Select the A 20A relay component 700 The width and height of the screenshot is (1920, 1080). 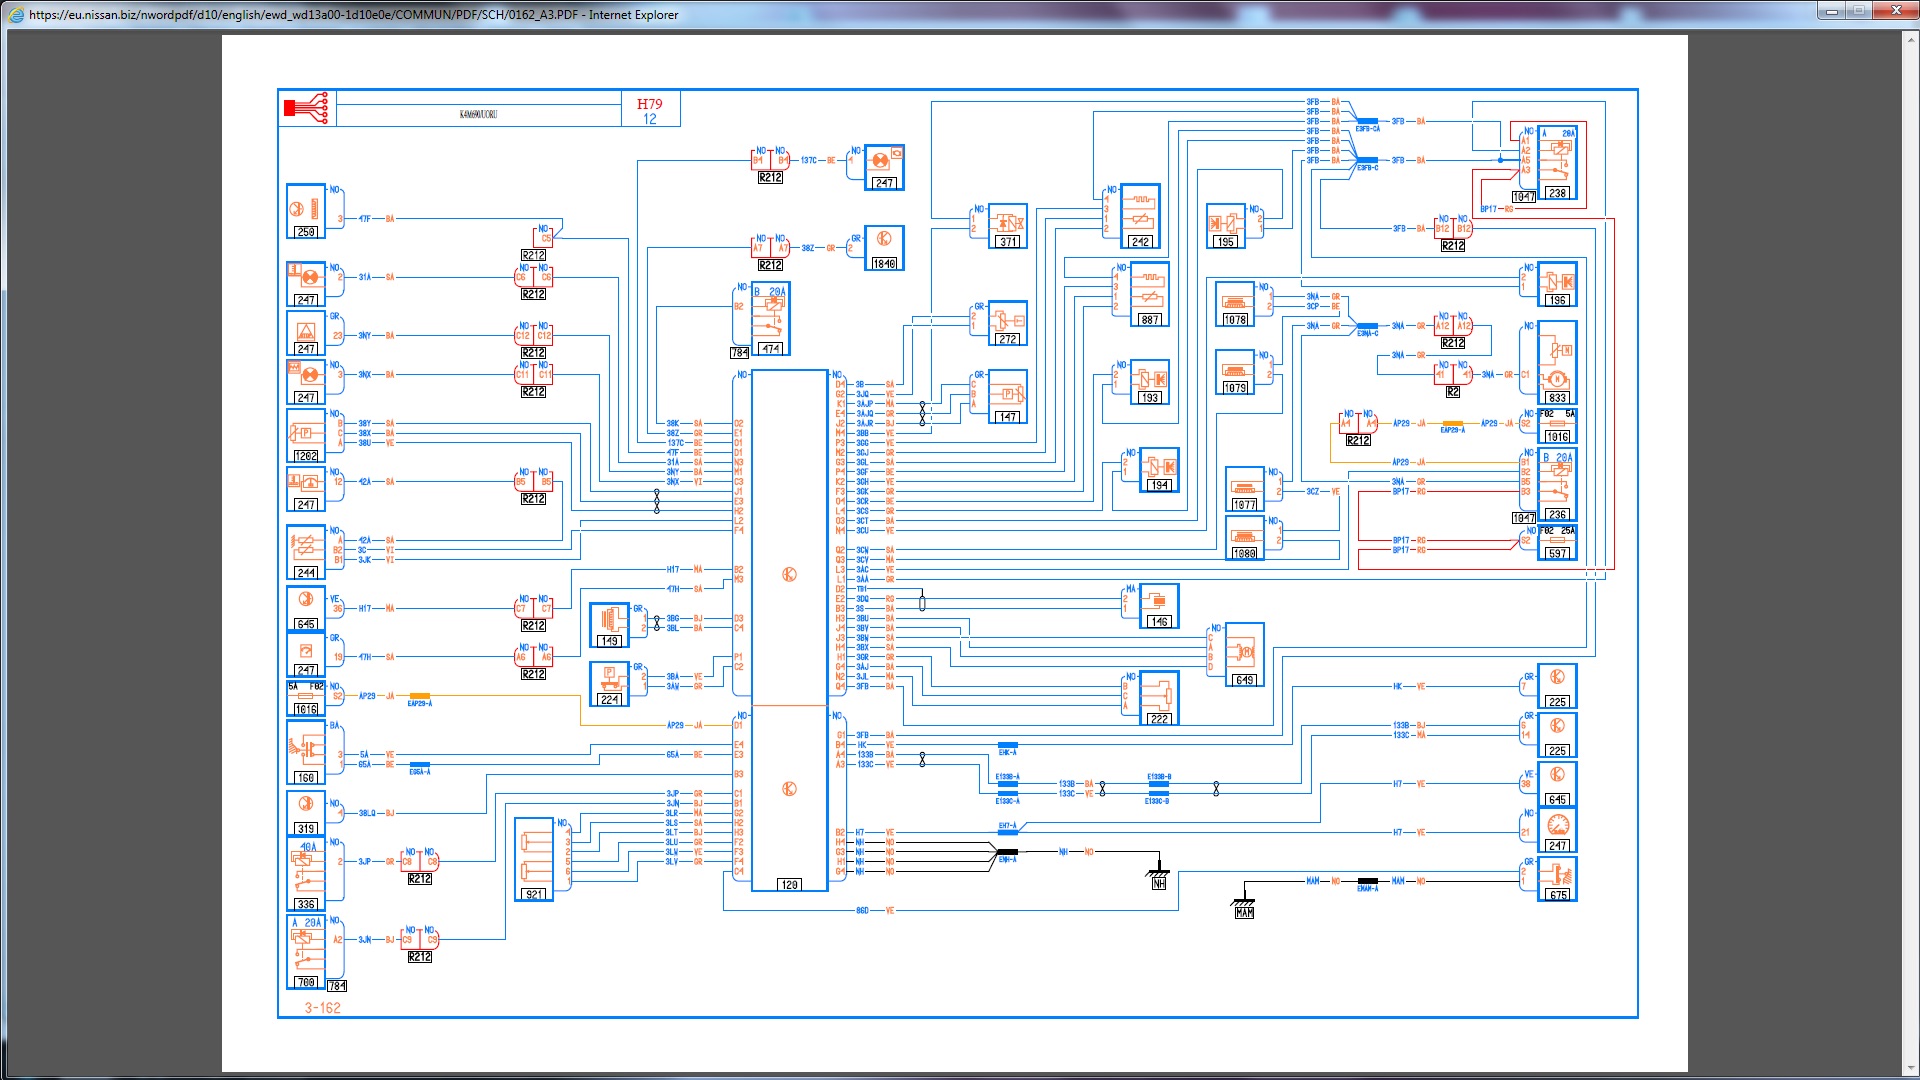306,952
